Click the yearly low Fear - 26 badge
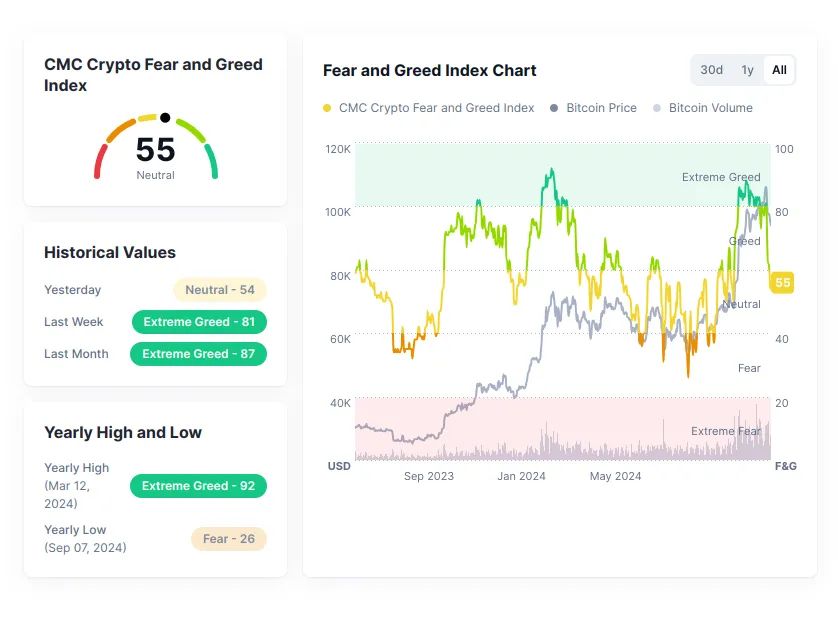 coord(228,539)
